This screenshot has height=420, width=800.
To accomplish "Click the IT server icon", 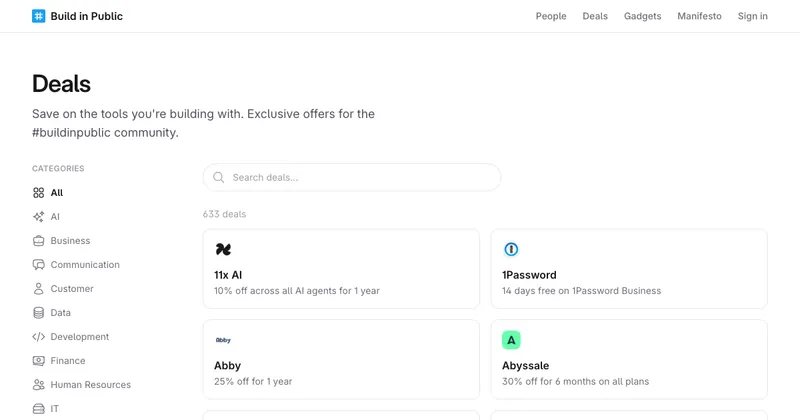I will [39, 409].
